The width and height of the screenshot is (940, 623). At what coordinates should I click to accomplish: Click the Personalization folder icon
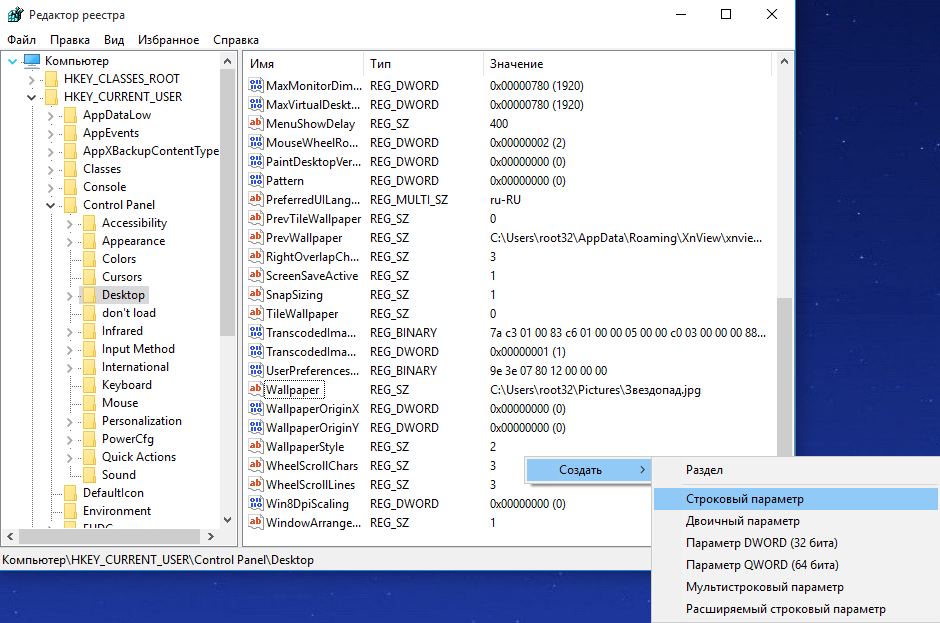[89, 421]
